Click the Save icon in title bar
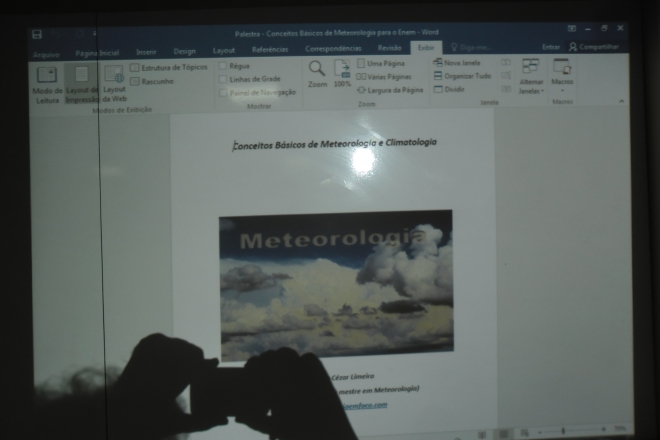This screenshot has width=660, height=440. point(37,34)
